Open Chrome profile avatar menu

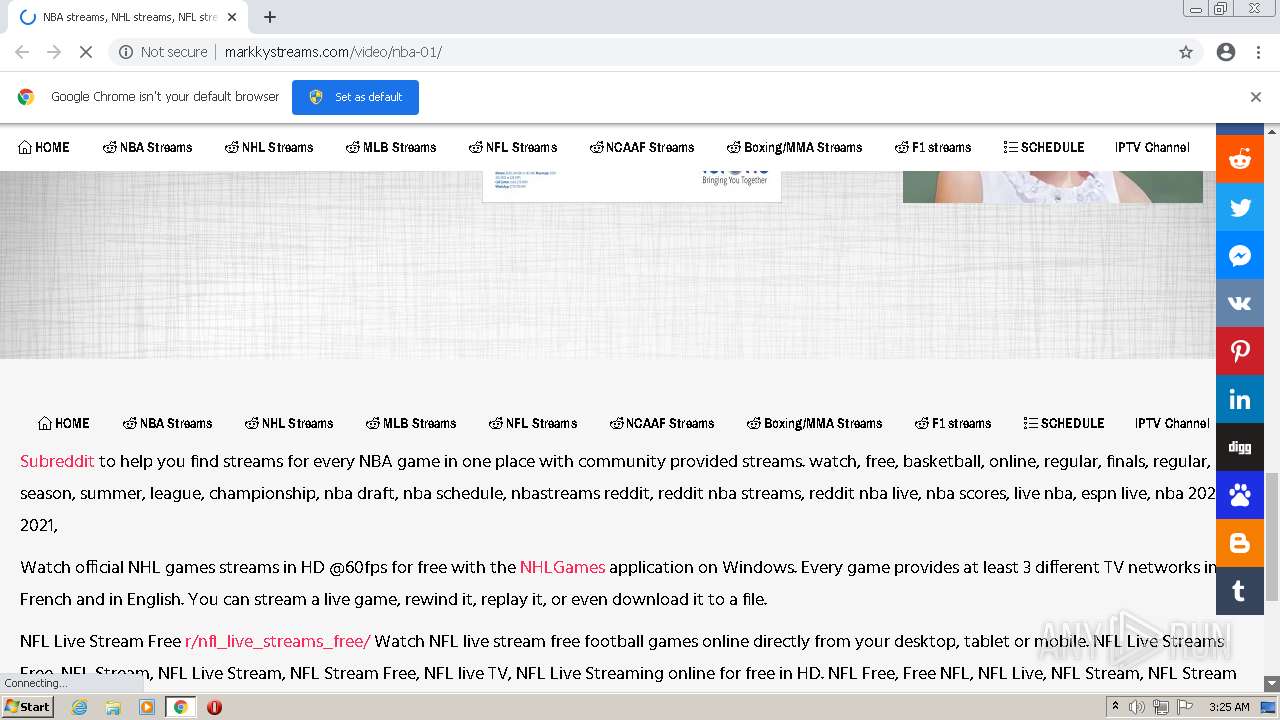[1226, 52]
